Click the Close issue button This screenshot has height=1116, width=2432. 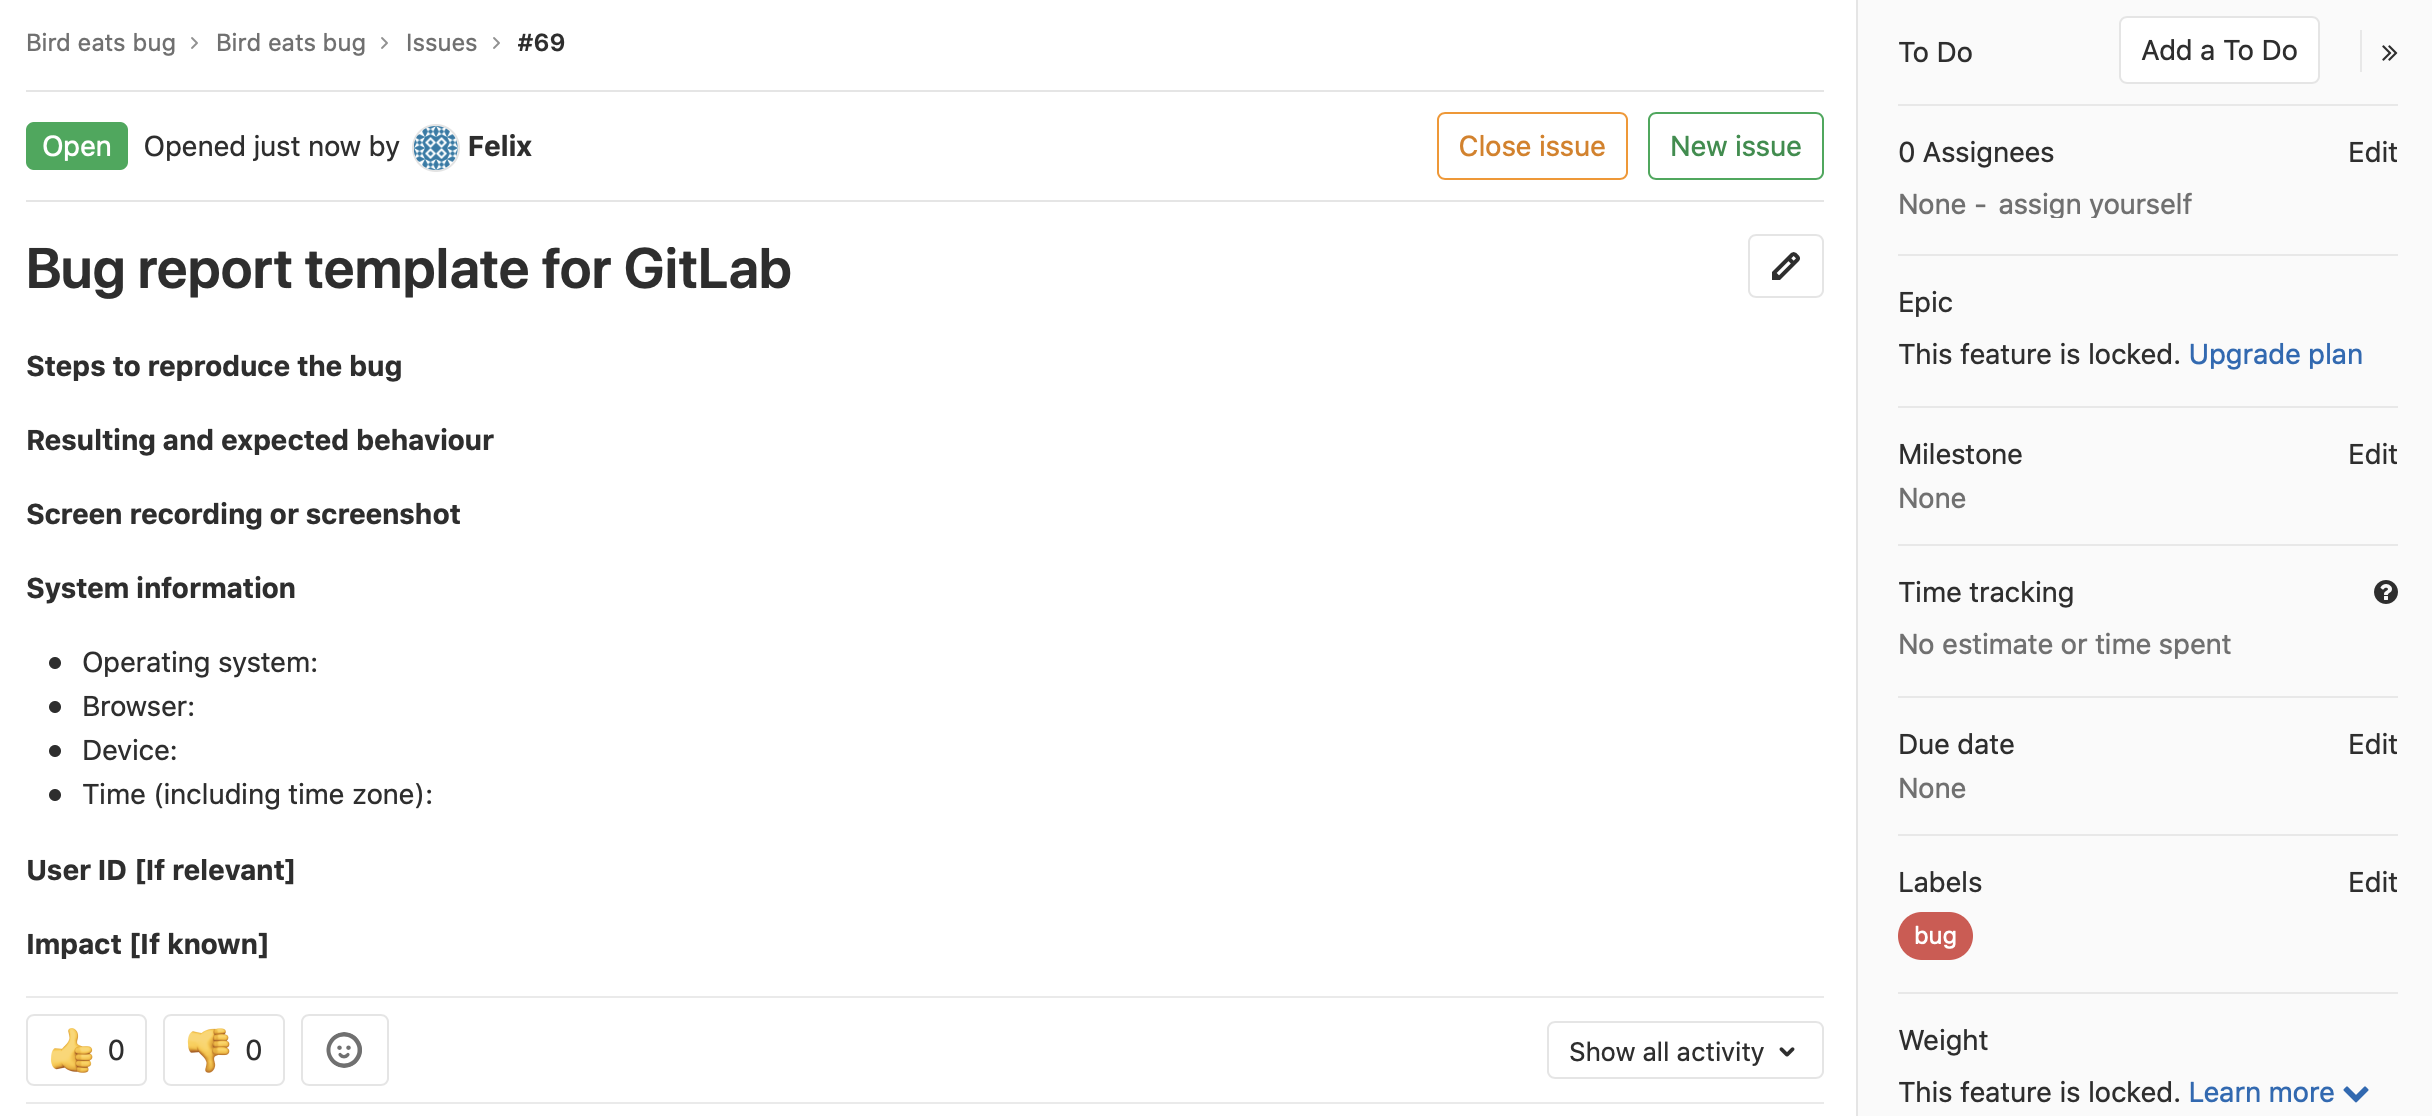point(1531,146)
